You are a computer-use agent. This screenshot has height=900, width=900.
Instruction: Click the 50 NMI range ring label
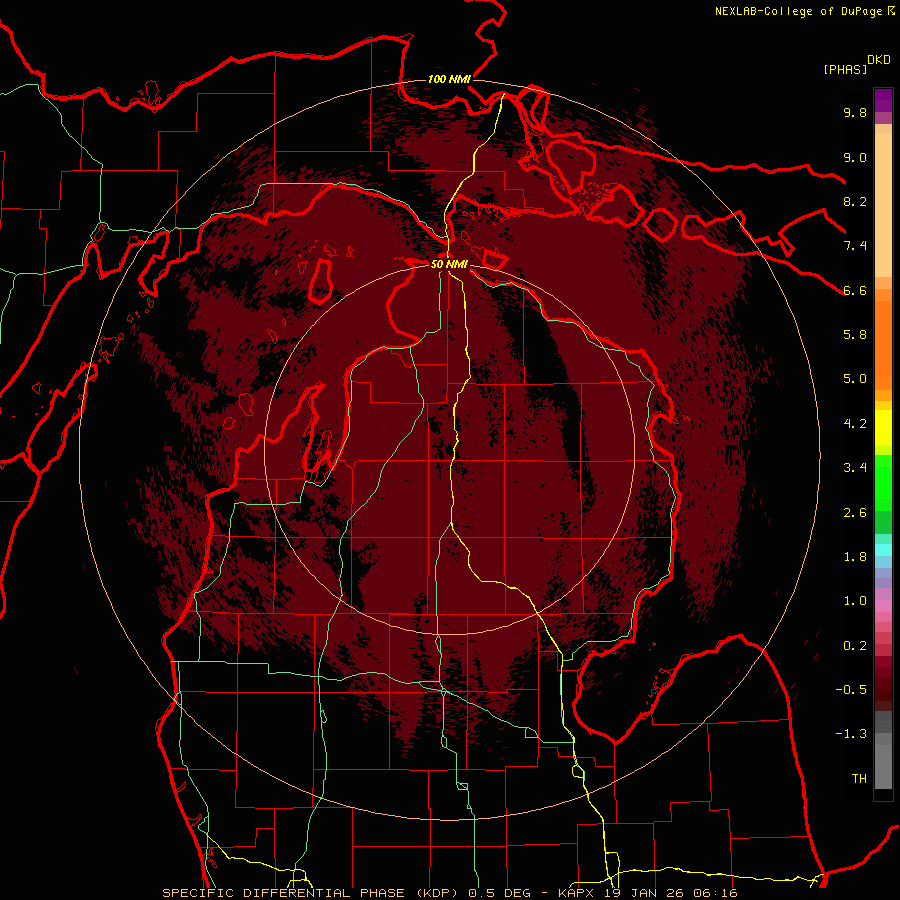point(449,264)
